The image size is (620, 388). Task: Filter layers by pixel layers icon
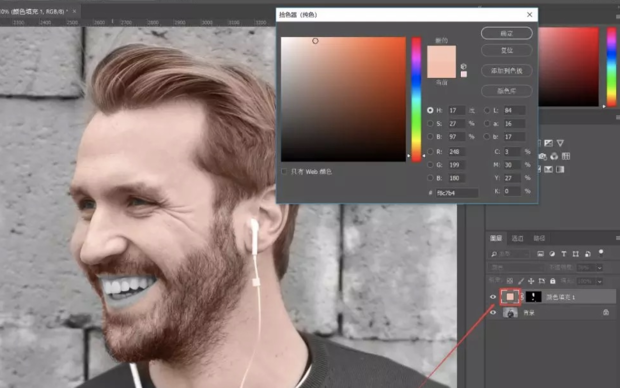(x=540, y=254)
